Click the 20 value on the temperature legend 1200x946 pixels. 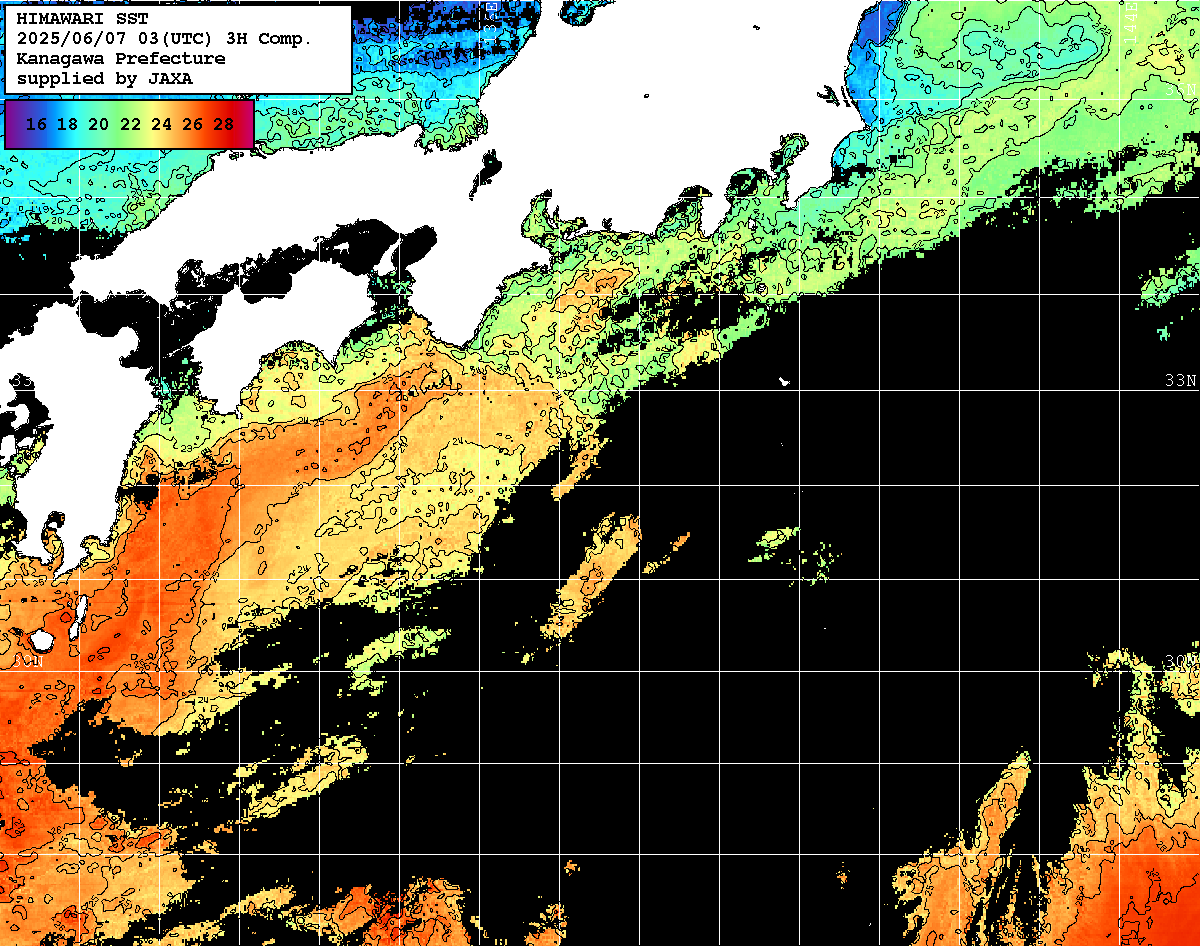point(99,124)
